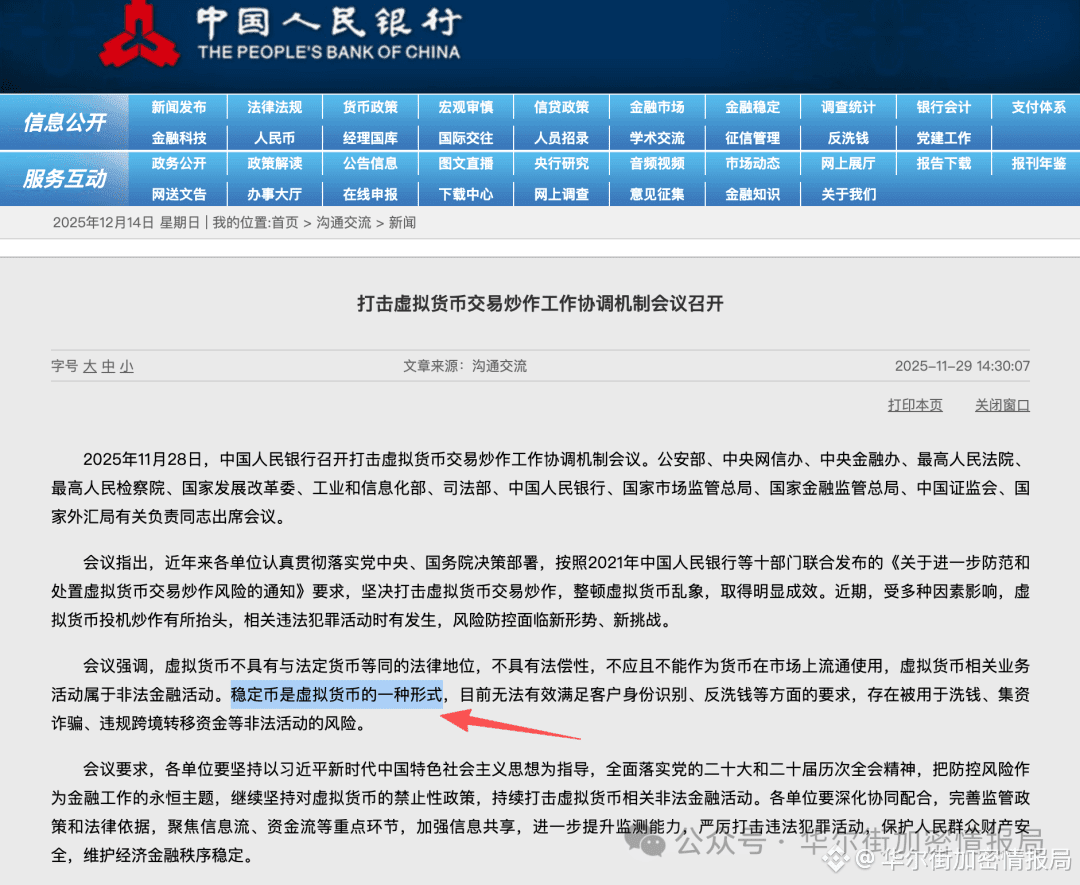The image size is (1080, 885).
Task: Select the 信息公开 section tab
Action: pyautogui.click(x=63, y=122)
